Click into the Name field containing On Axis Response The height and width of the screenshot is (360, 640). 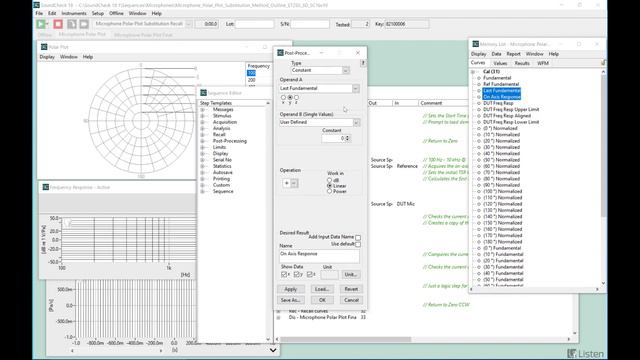[319, 256]
